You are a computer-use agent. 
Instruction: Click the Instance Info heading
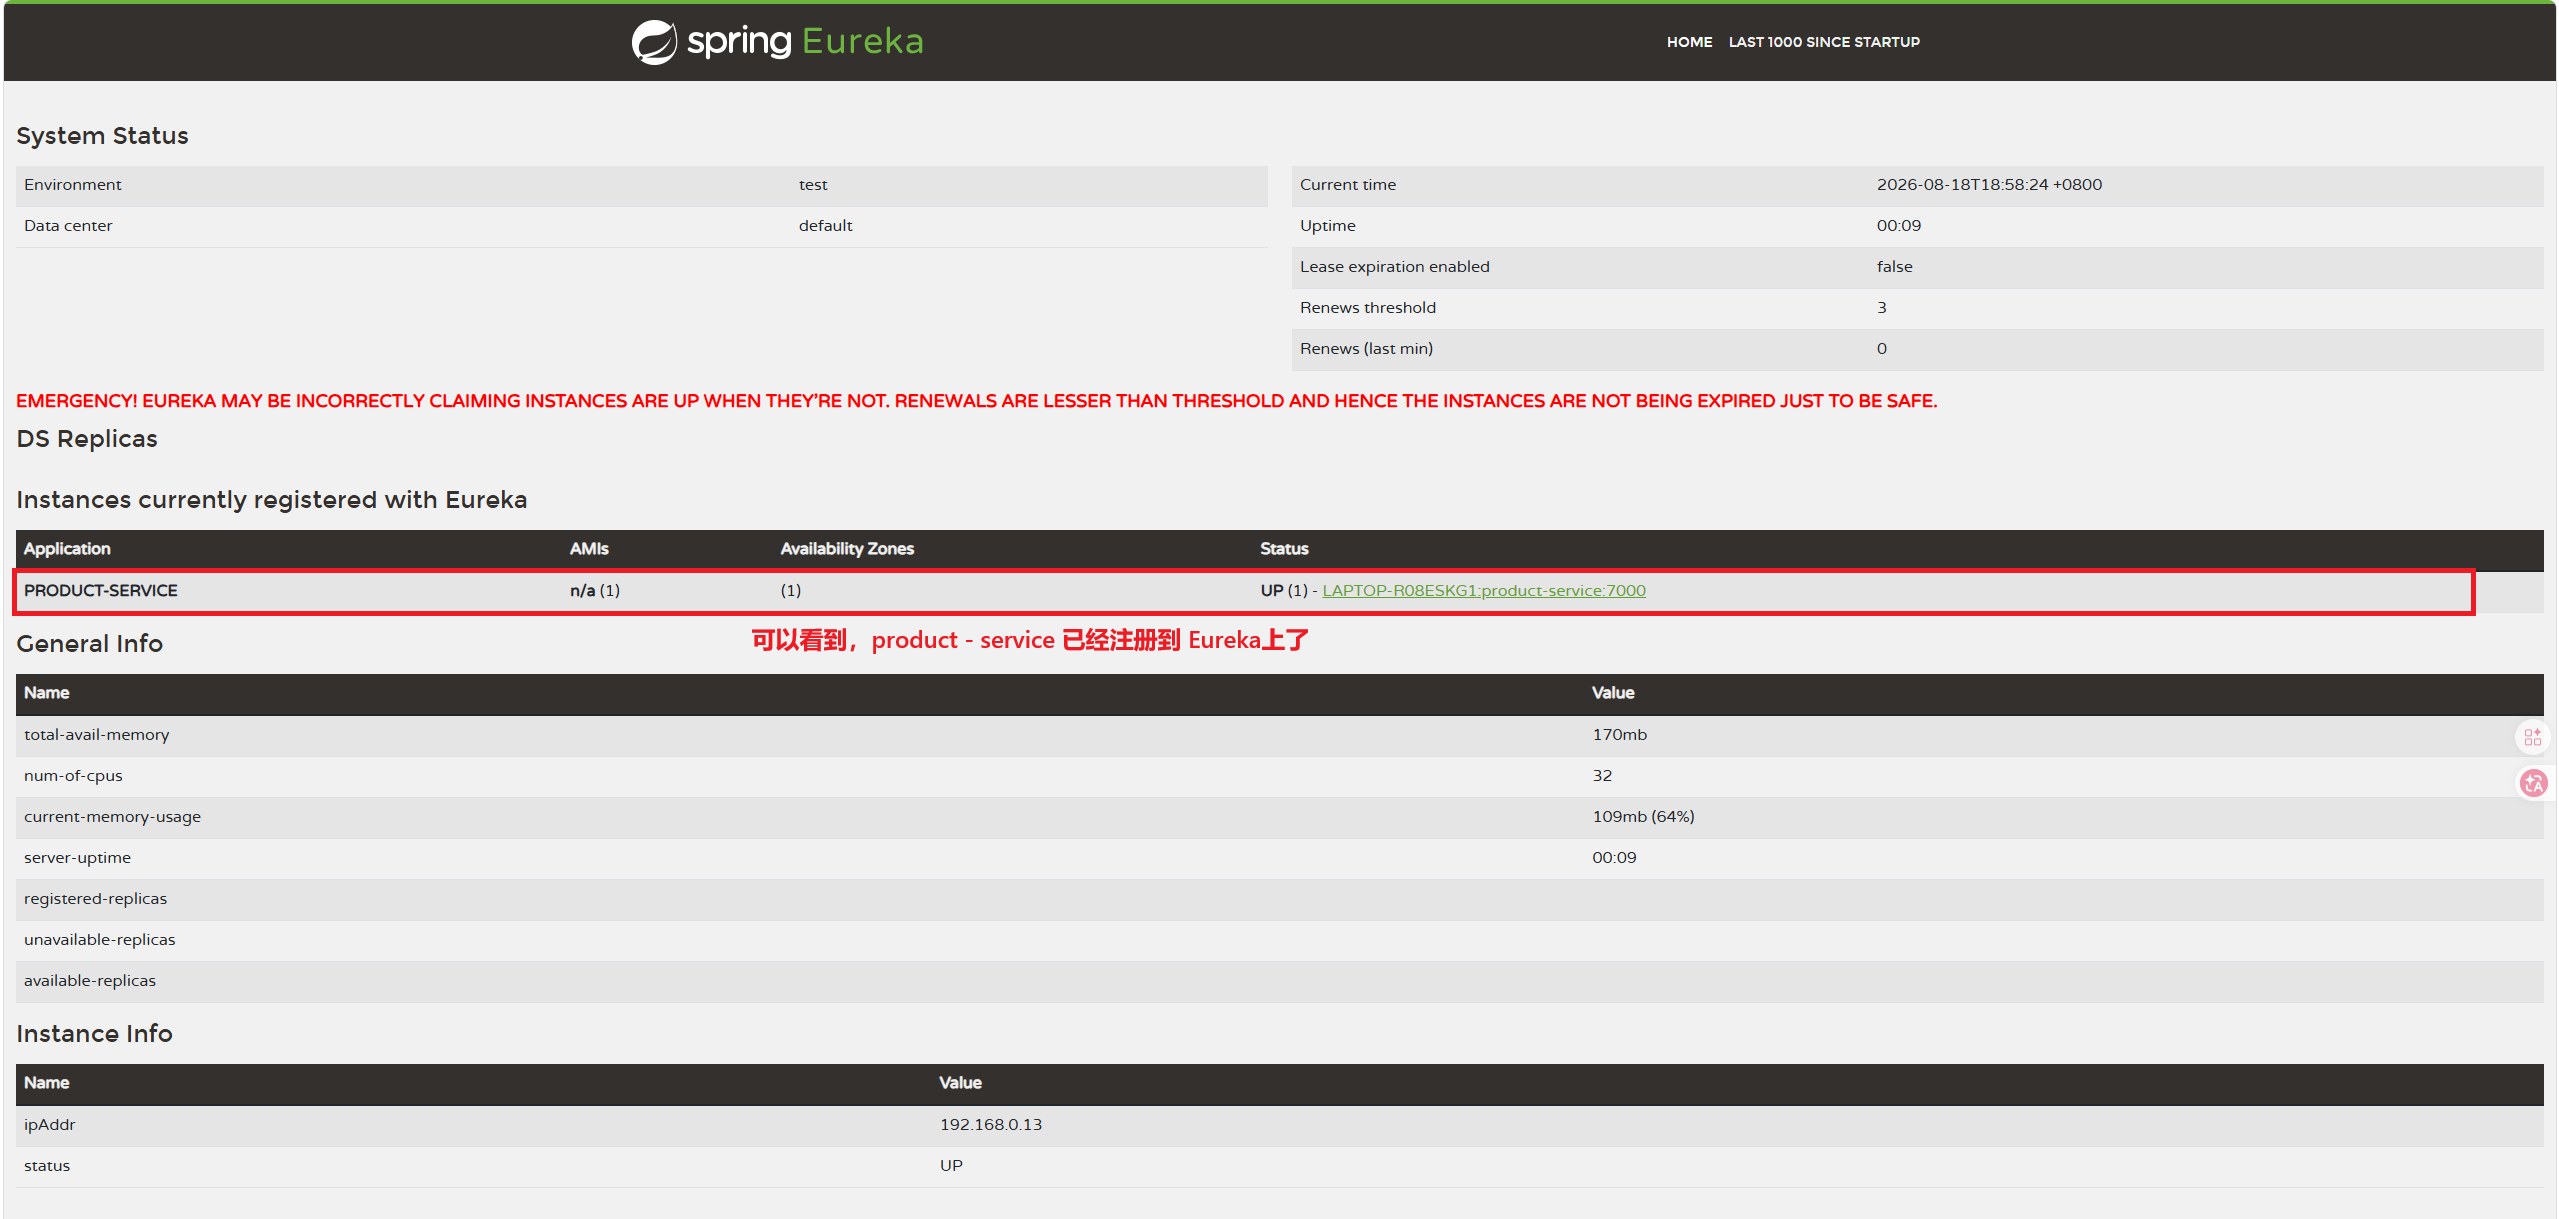(x=95, y=1034)
